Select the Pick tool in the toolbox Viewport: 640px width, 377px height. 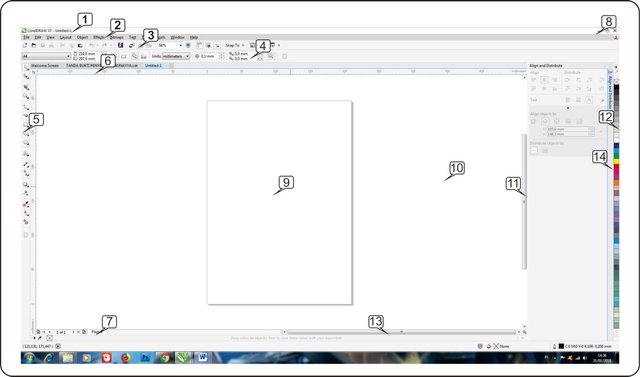[26, 67]
